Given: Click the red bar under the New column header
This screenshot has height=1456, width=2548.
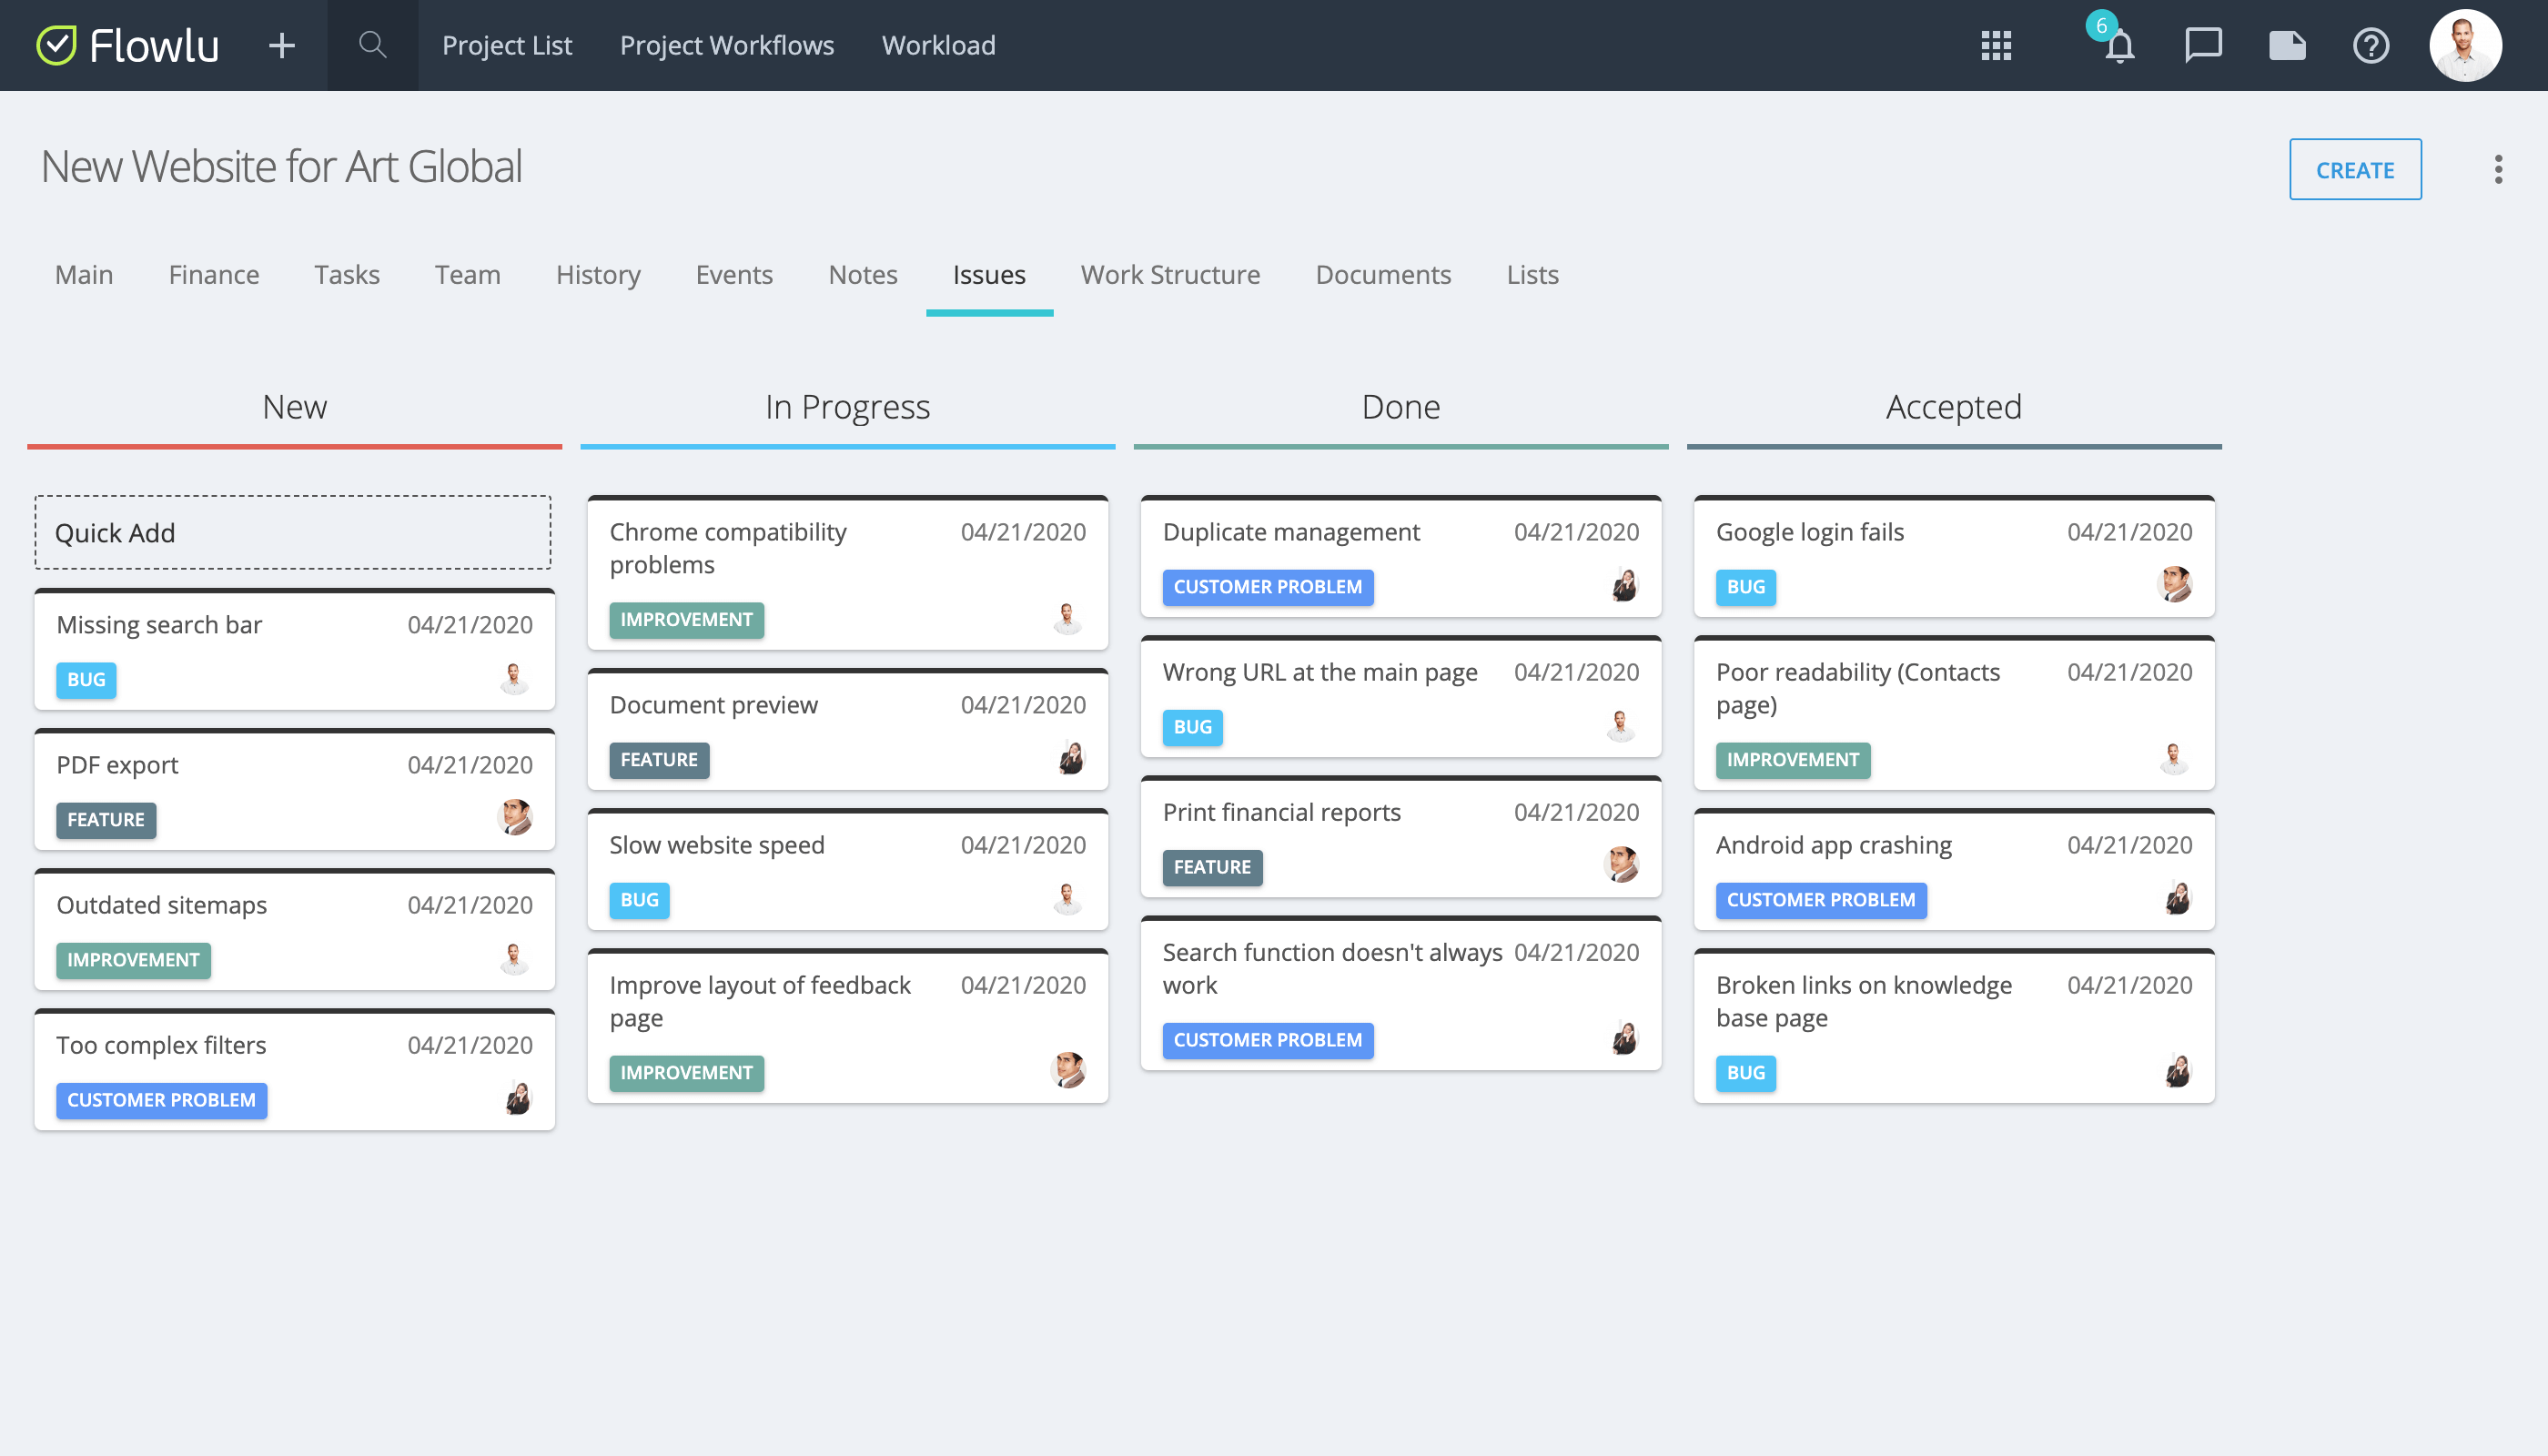Looking at the screenshot, I should coord(293,446).
